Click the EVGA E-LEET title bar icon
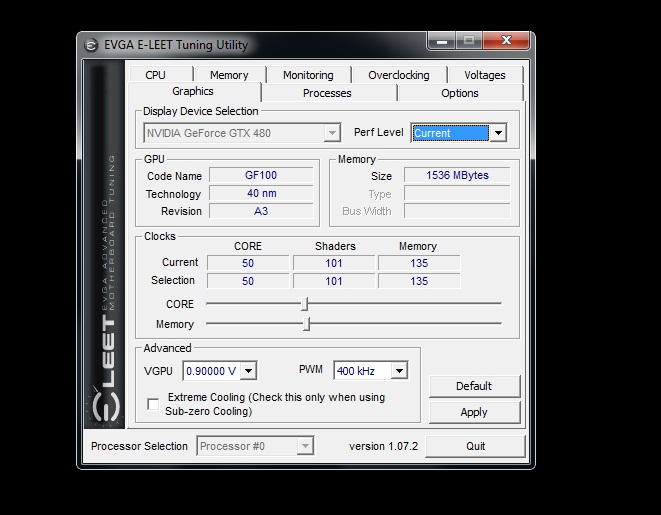Screen dimensions: 661x515 click(90, 44)
